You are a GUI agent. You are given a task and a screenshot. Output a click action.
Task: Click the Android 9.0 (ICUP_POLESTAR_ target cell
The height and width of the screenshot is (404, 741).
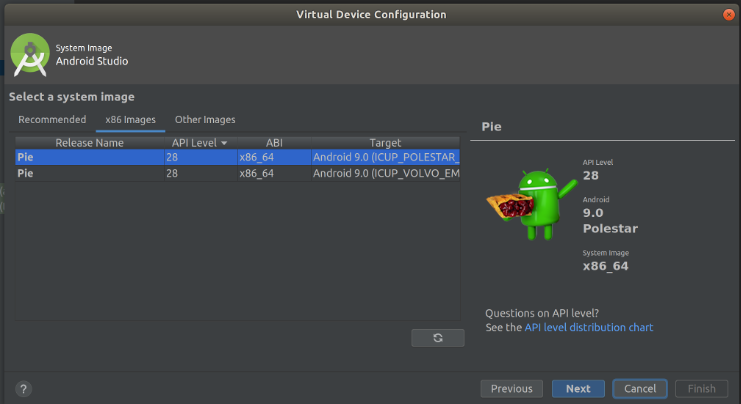coord(386,157)
